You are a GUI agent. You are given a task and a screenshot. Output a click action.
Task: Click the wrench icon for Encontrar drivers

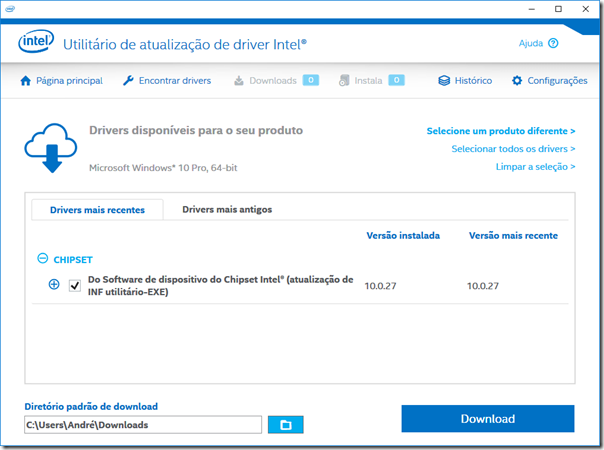(x=128, y=81)
